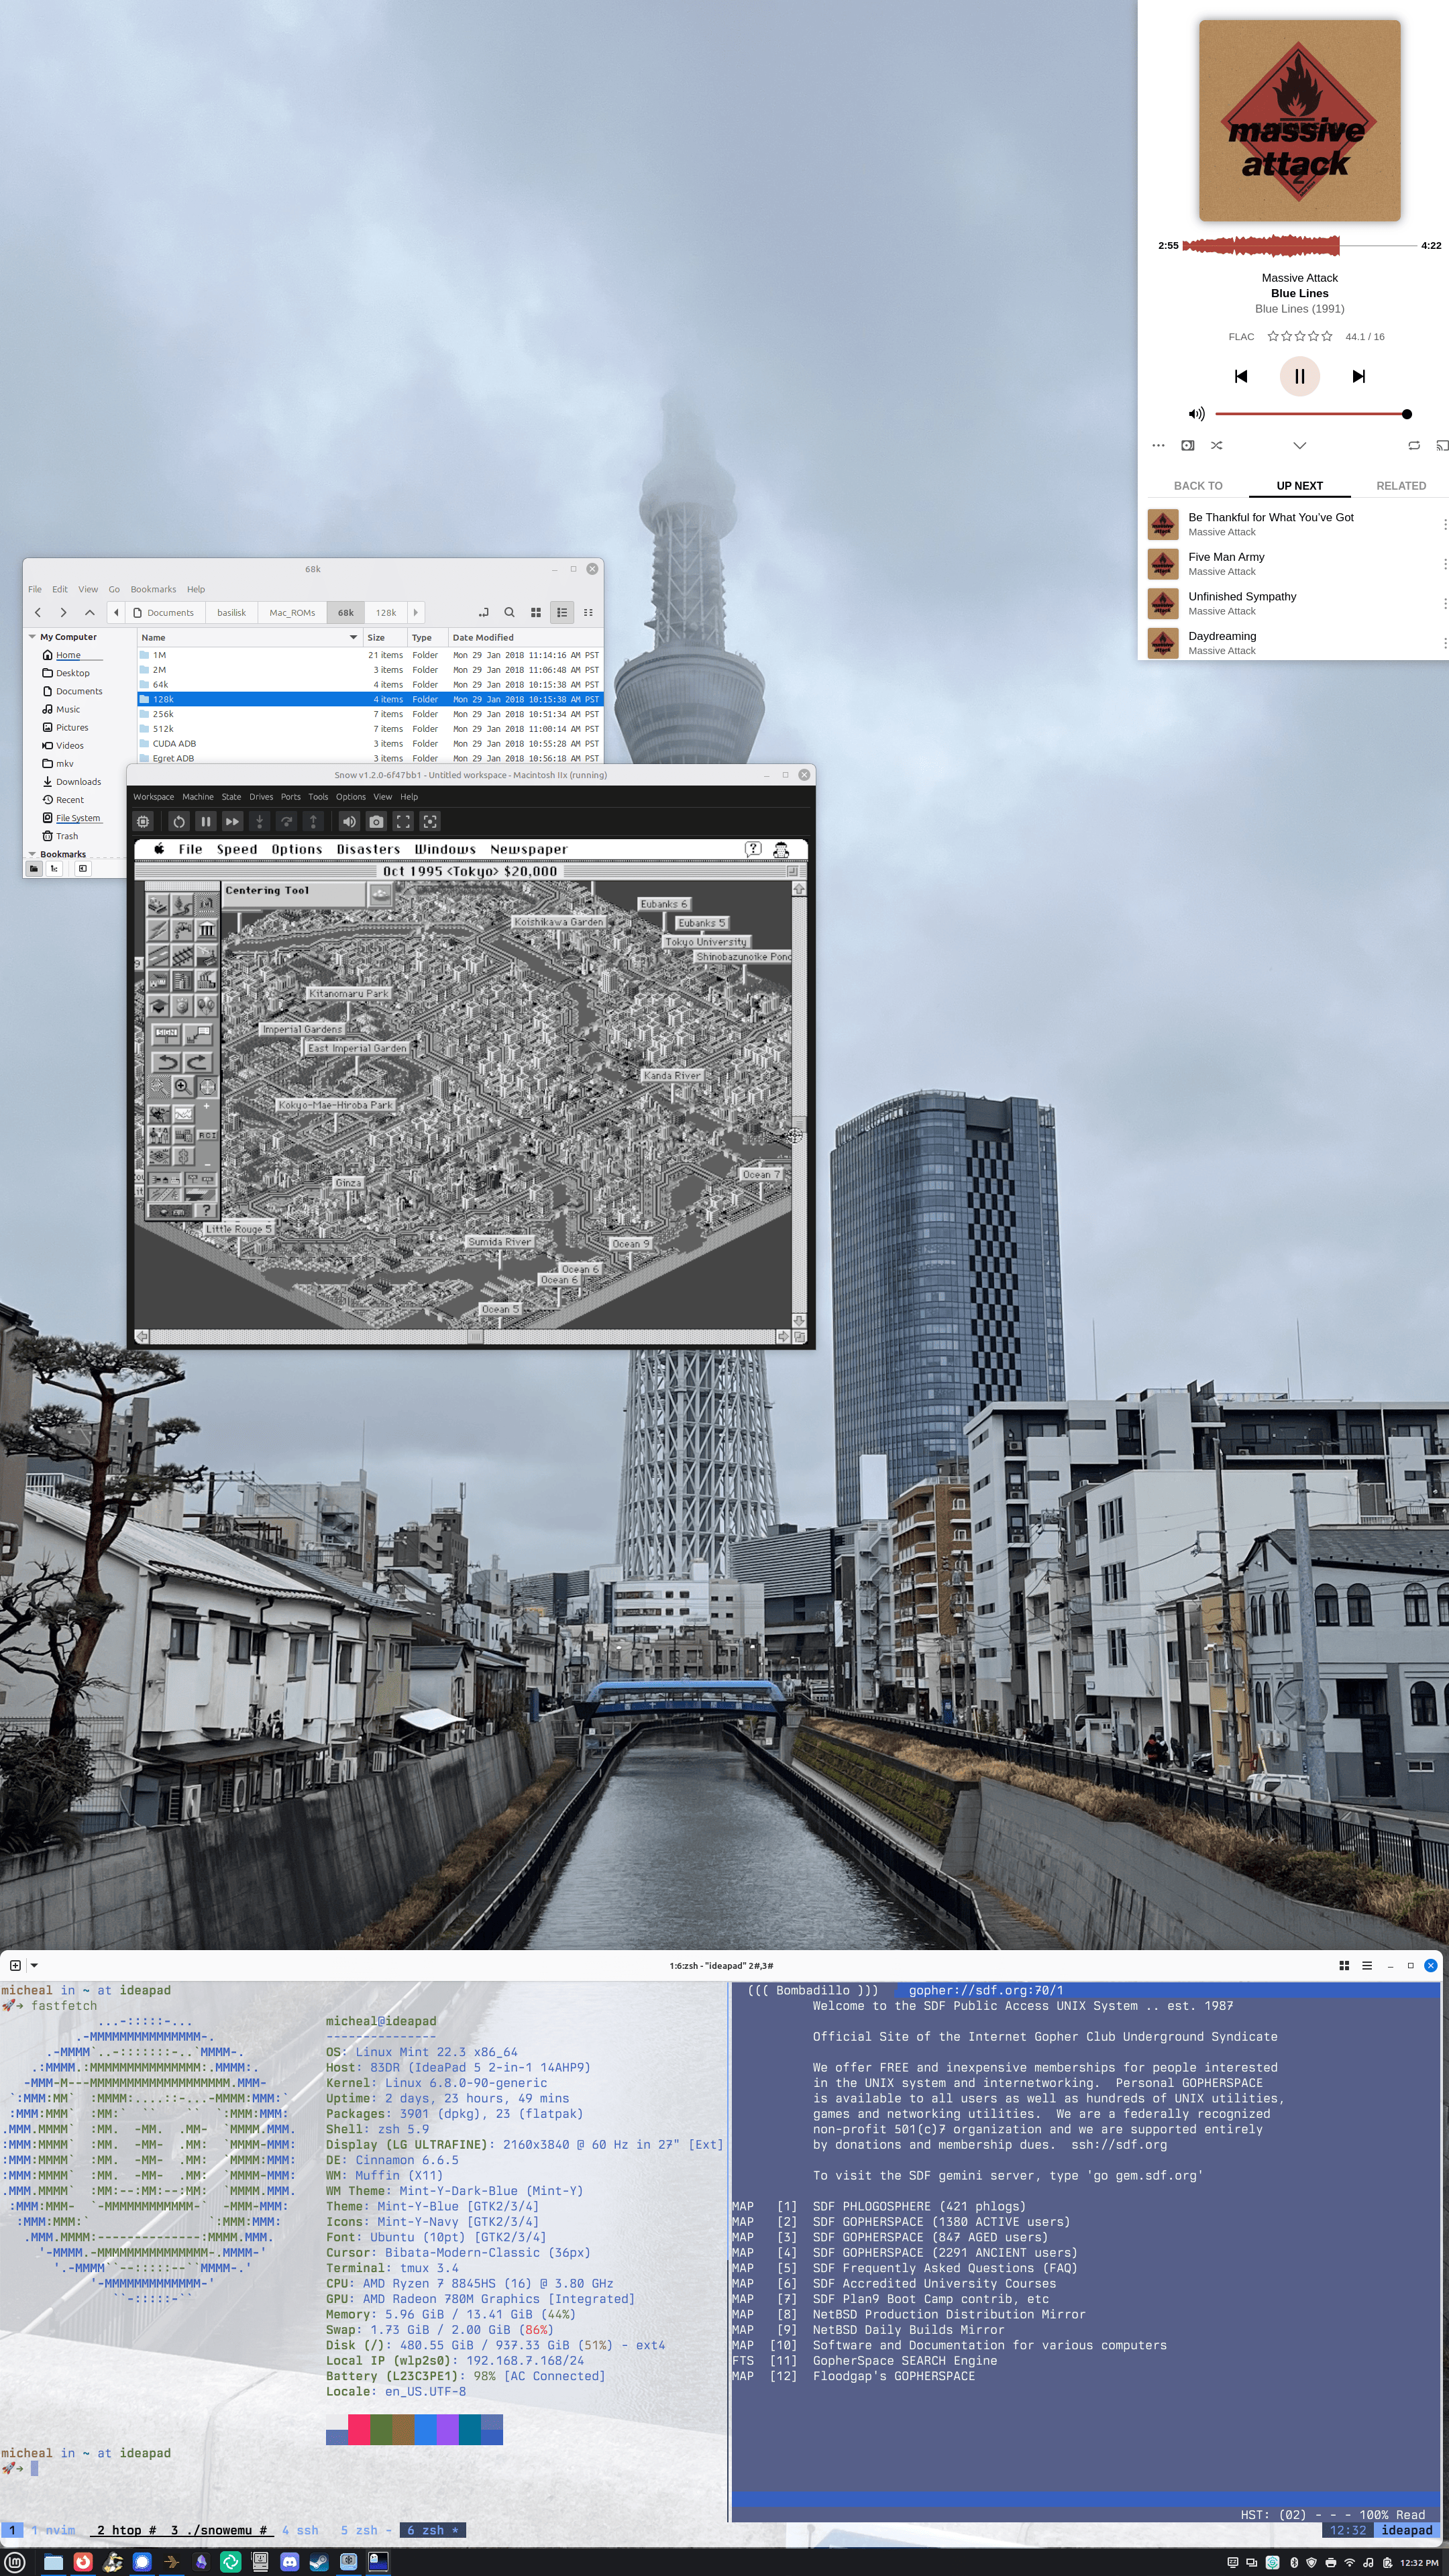Toggle repeat in the music player
The width and height of the screenshot is (1449, 2576).
[1413, 445]
